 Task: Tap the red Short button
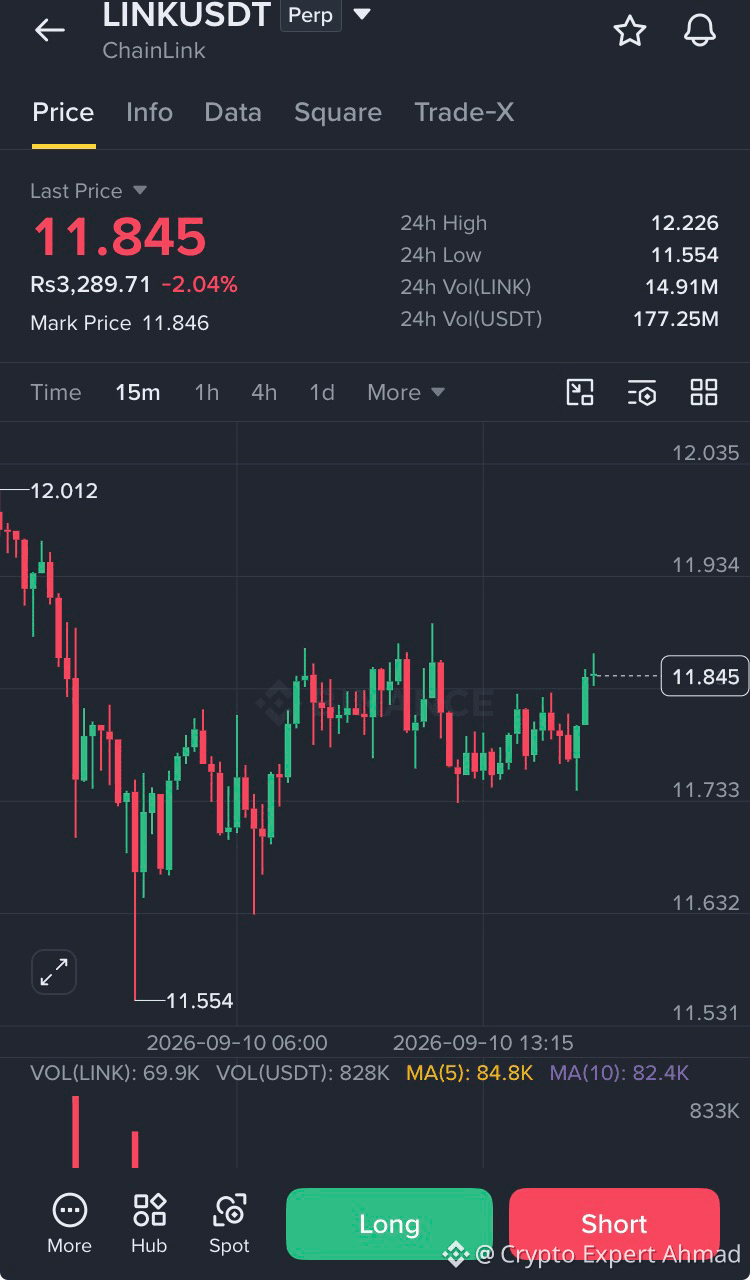click(x=614, y=1223)
